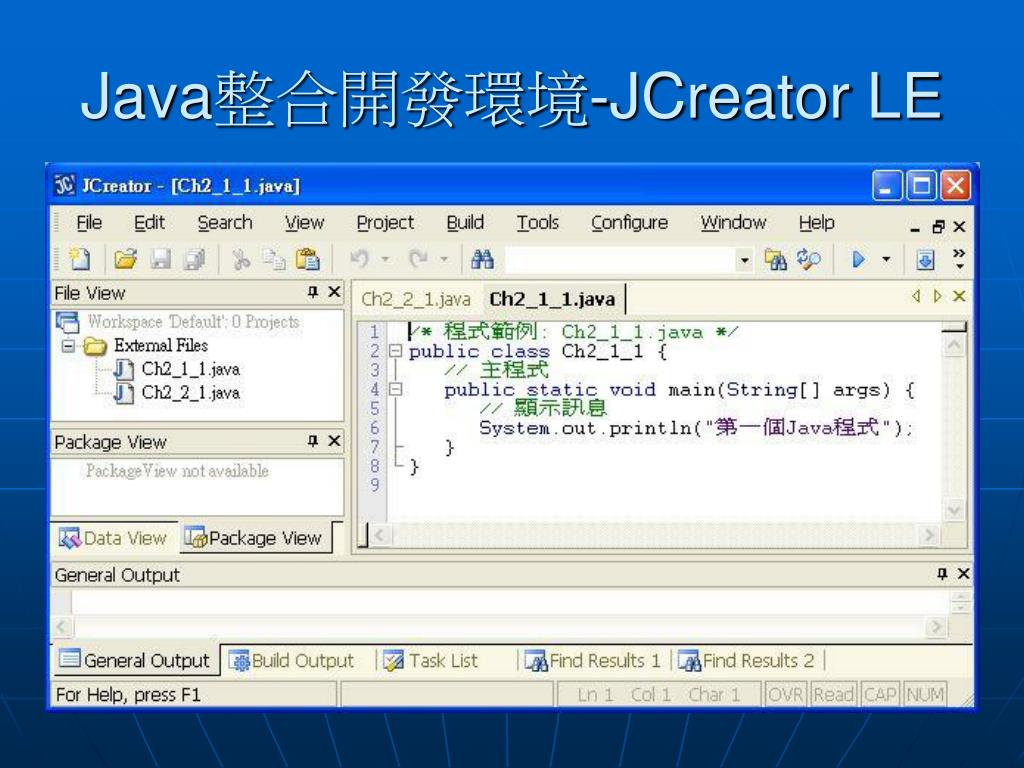The height and width of the screenshot is (768, 1024).
Task: Open the Run button dropdown arrow
Action: point(886,260)
